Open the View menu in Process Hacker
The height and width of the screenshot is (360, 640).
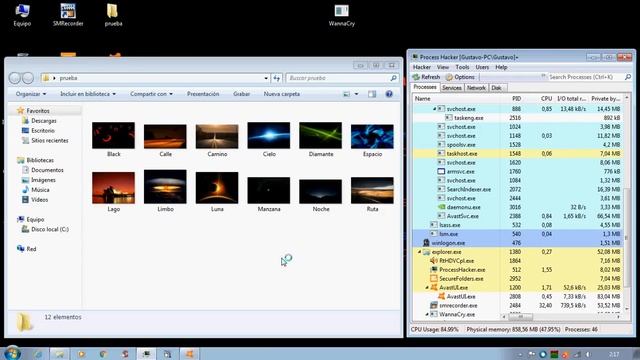click(x=443, y=67)
